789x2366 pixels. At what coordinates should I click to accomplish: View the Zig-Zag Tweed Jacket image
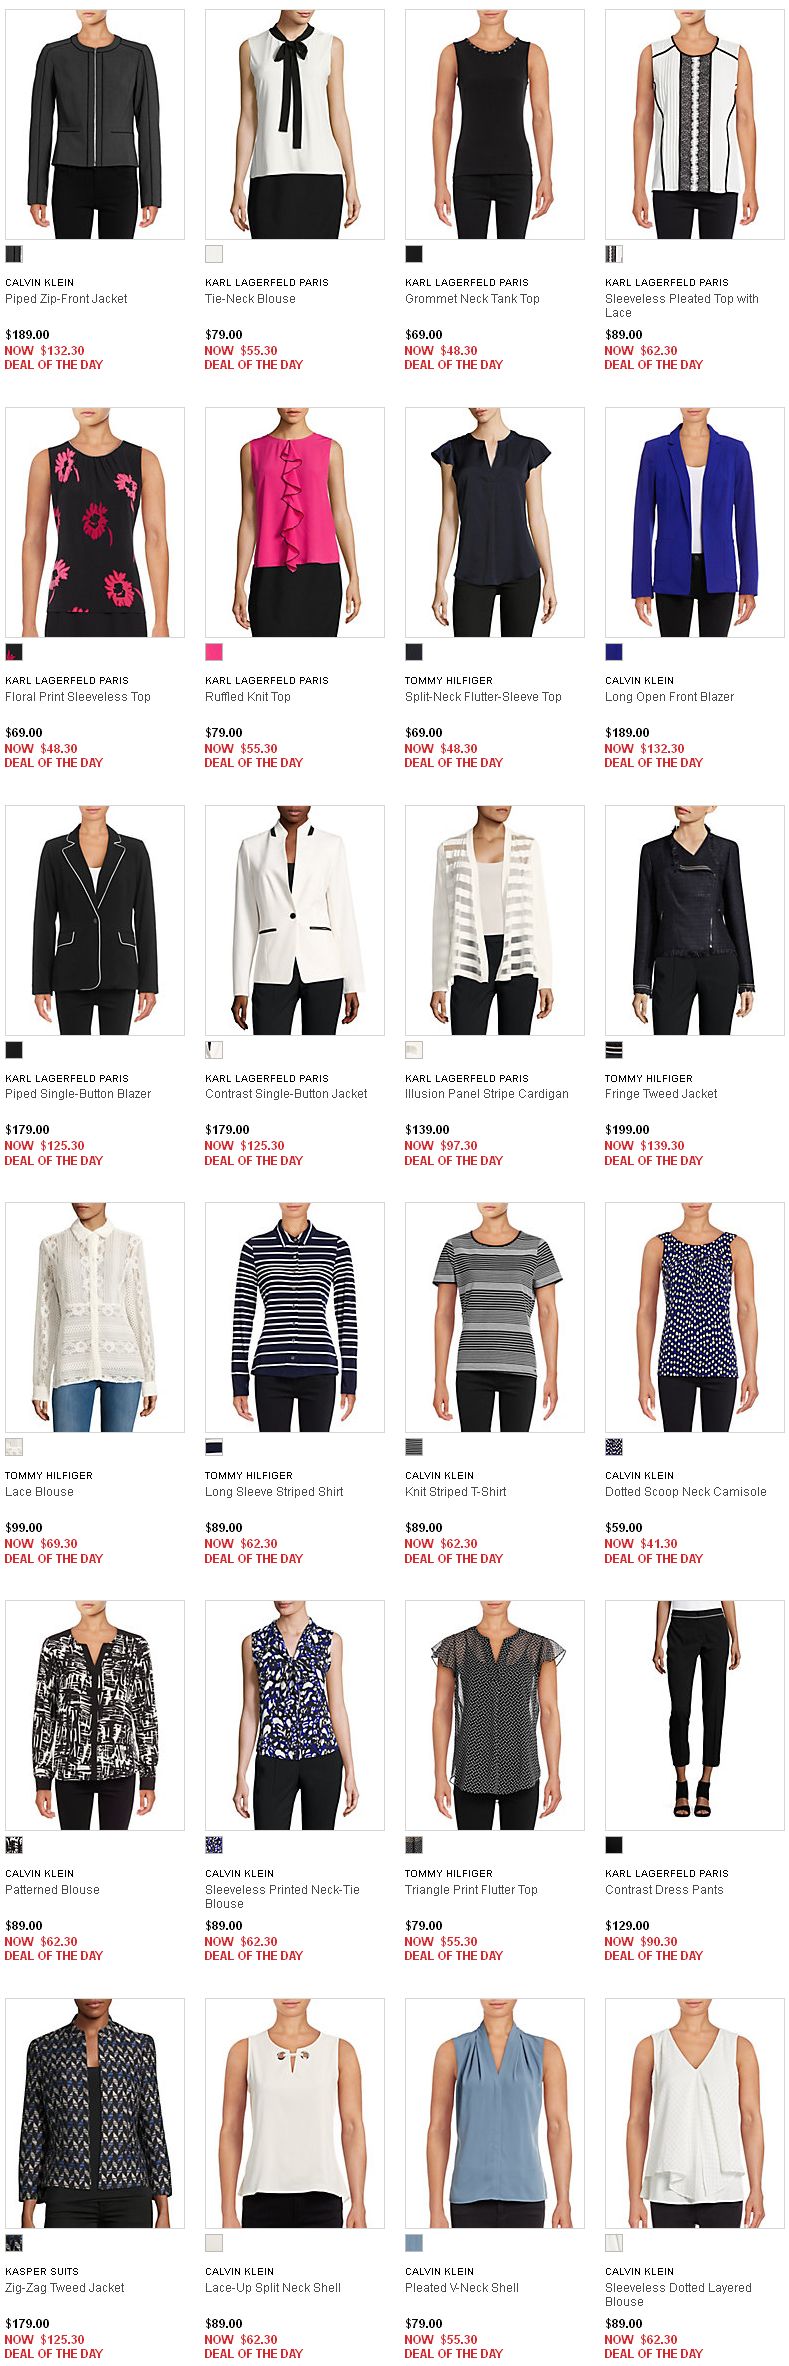[95, 2113]
